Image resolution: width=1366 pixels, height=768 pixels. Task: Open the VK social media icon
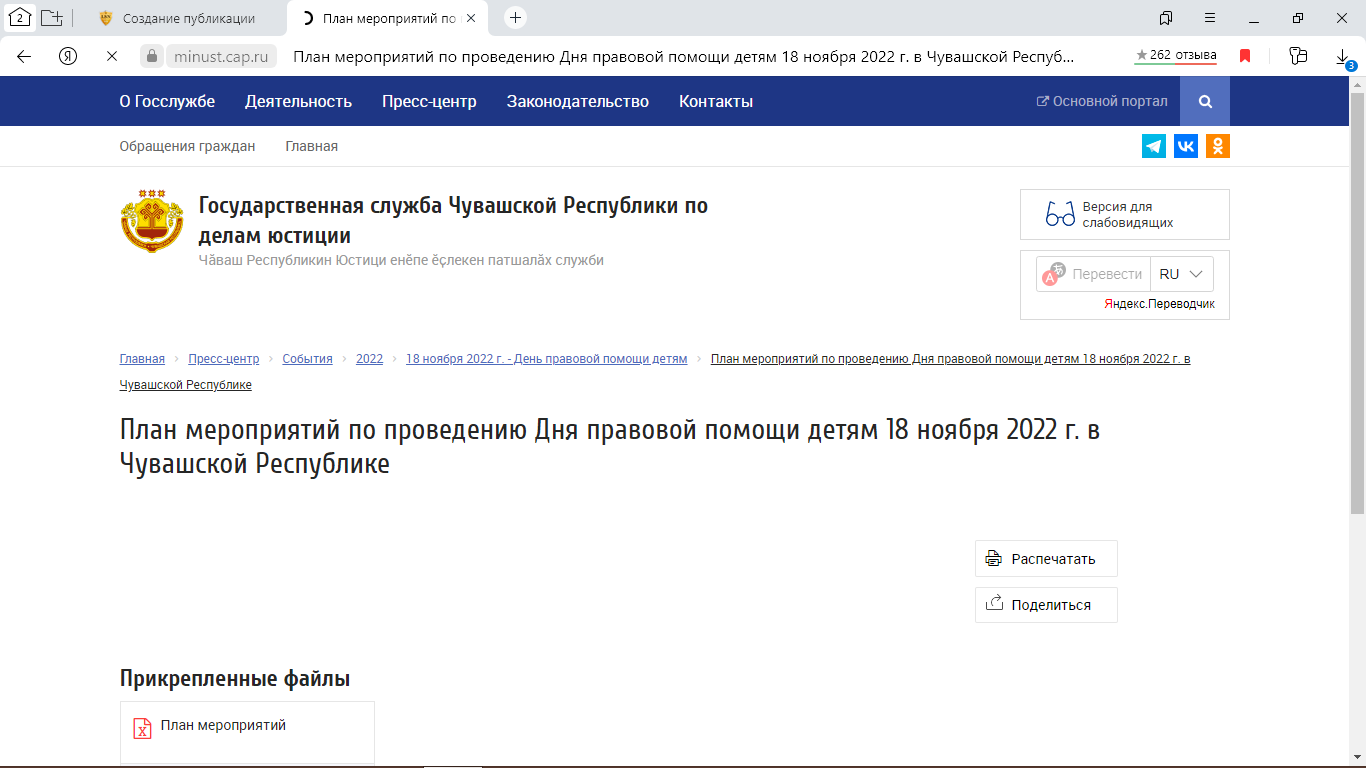1186,145
